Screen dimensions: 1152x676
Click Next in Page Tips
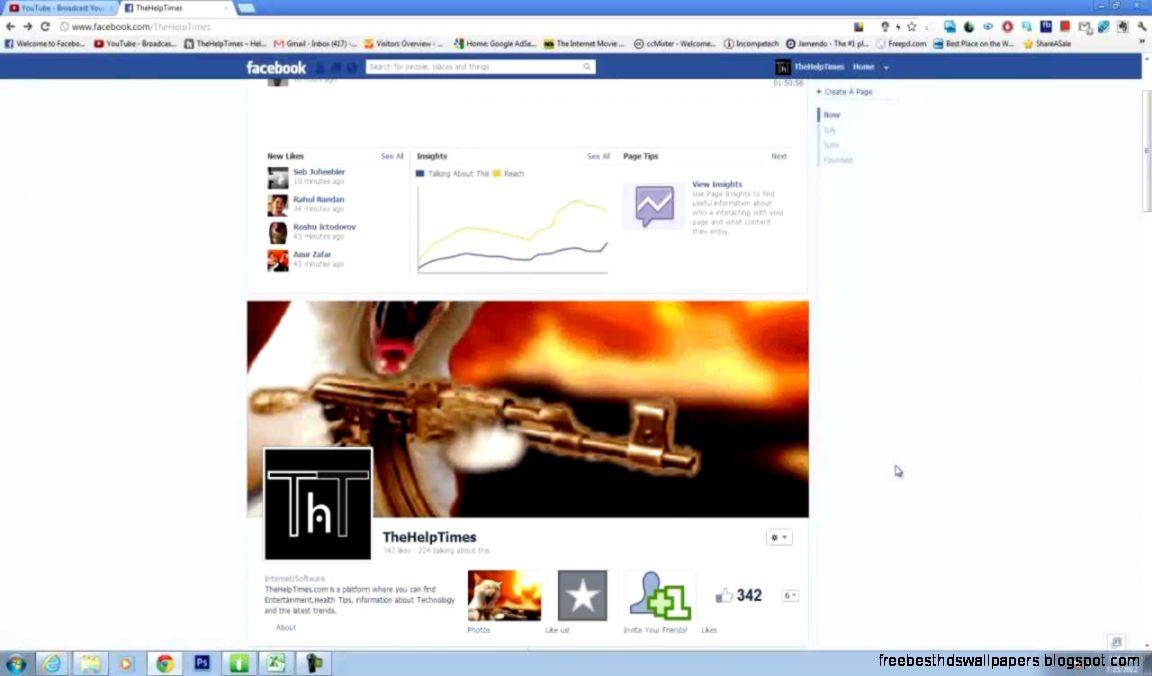tap(779, 157)
